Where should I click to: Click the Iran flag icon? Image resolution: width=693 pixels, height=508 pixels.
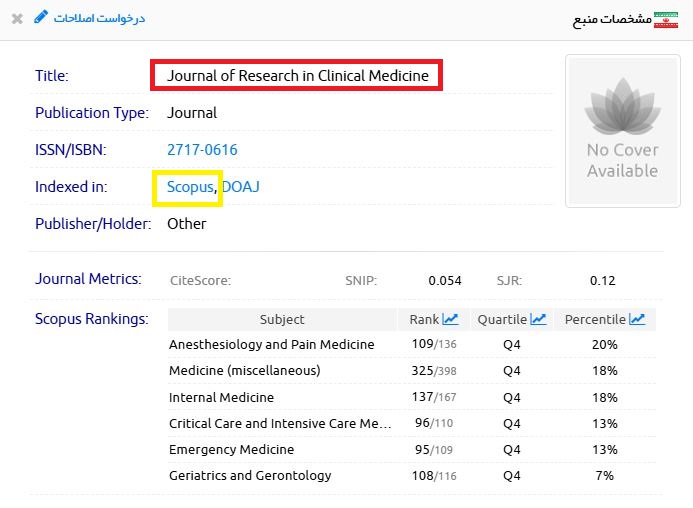pos(665,19)
